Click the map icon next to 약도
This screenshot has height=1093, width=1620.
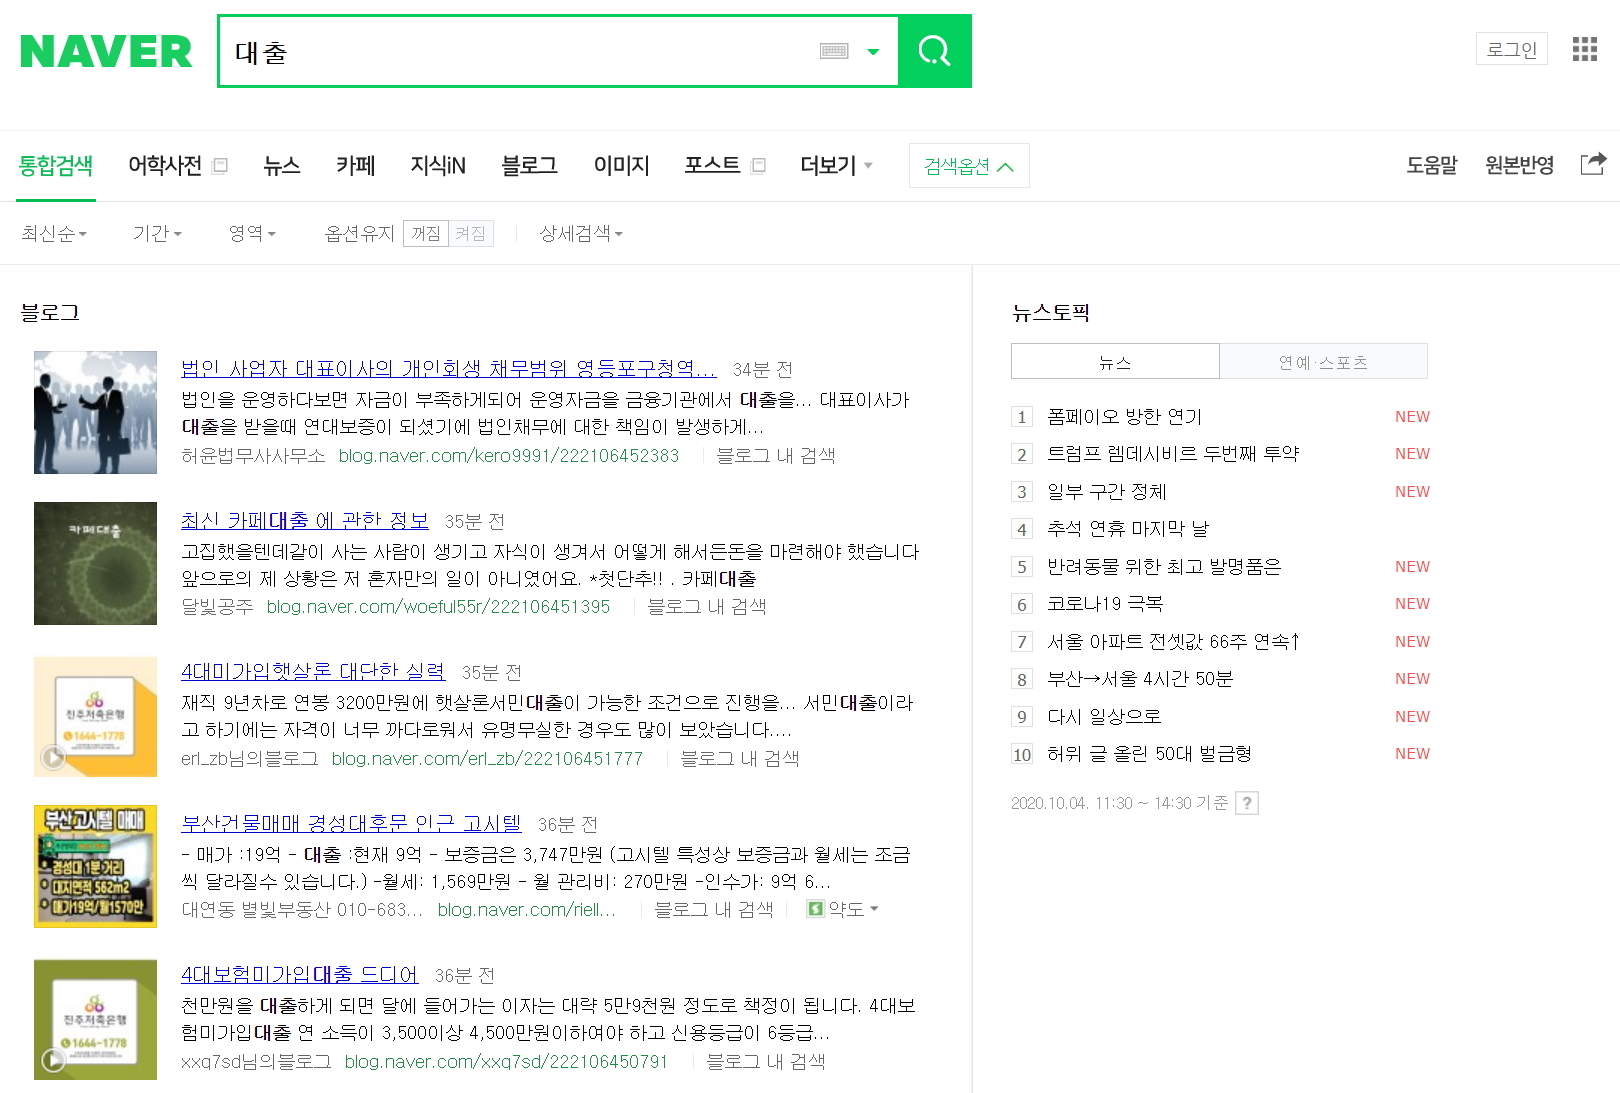tap(815, 909)
